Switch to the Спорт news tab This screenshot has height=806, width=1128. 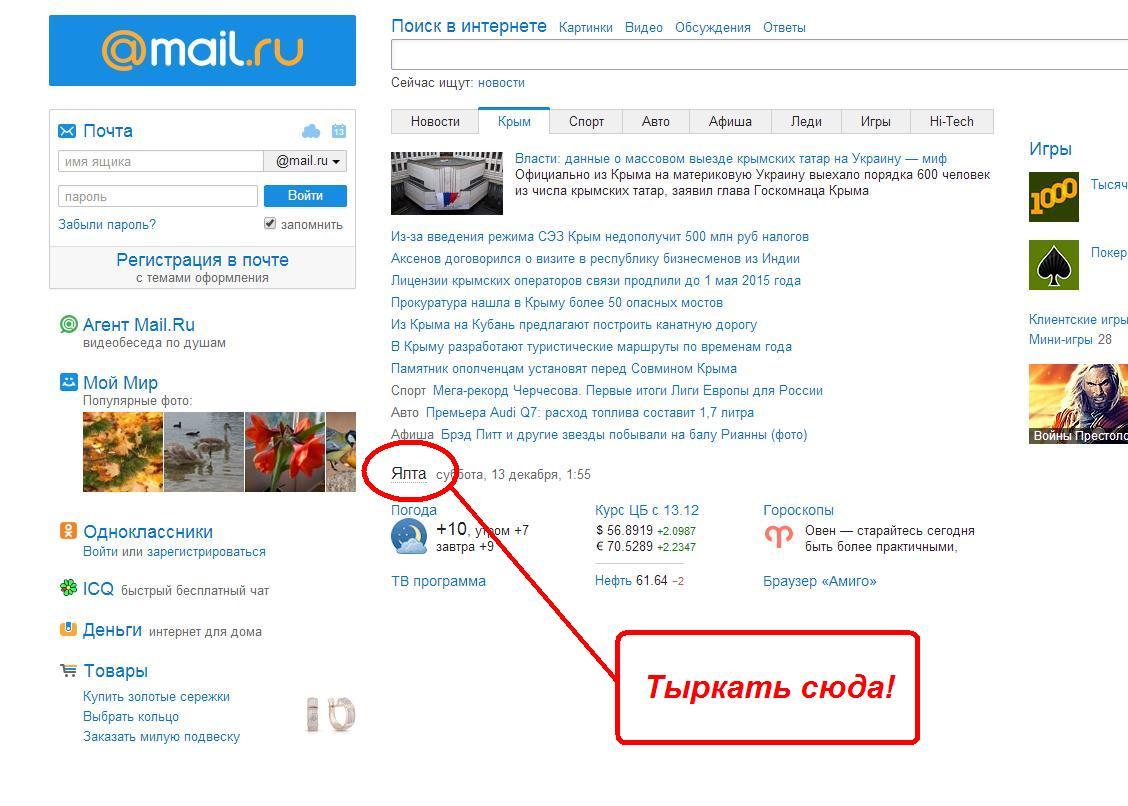586,122
